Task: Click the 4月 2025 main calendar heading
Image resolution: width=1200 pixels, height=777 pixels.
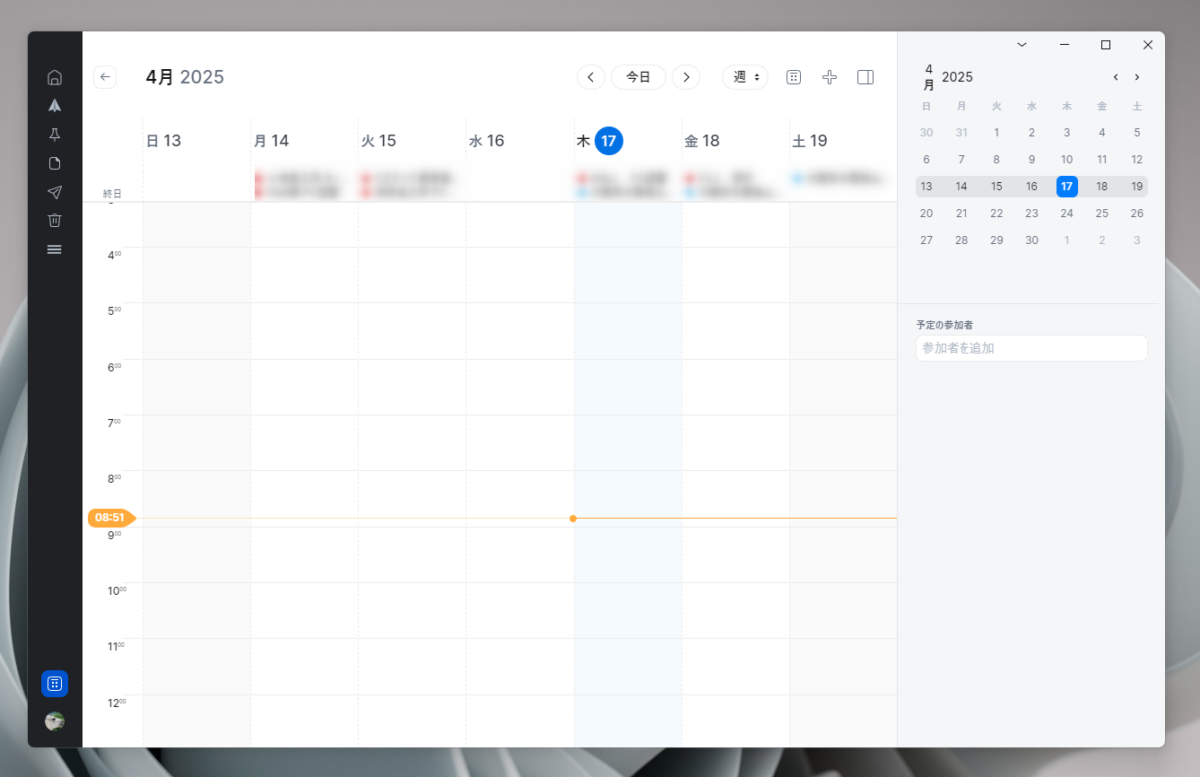Action: point(185,77)
